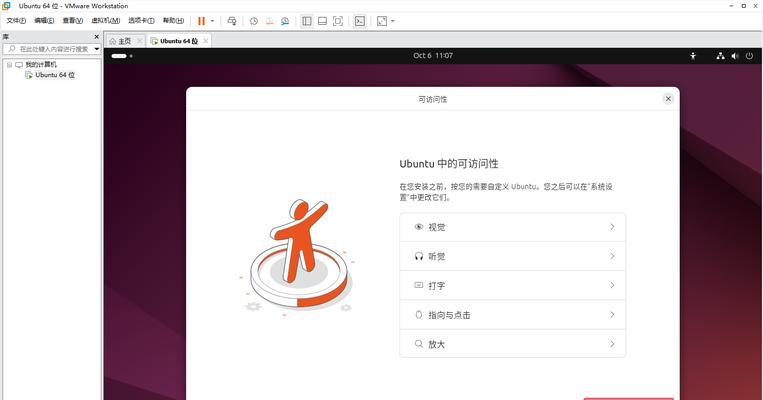Open the 编辑(E) menu
The height and width of the screenshot is (400, 763).
[x=44, y=20]
